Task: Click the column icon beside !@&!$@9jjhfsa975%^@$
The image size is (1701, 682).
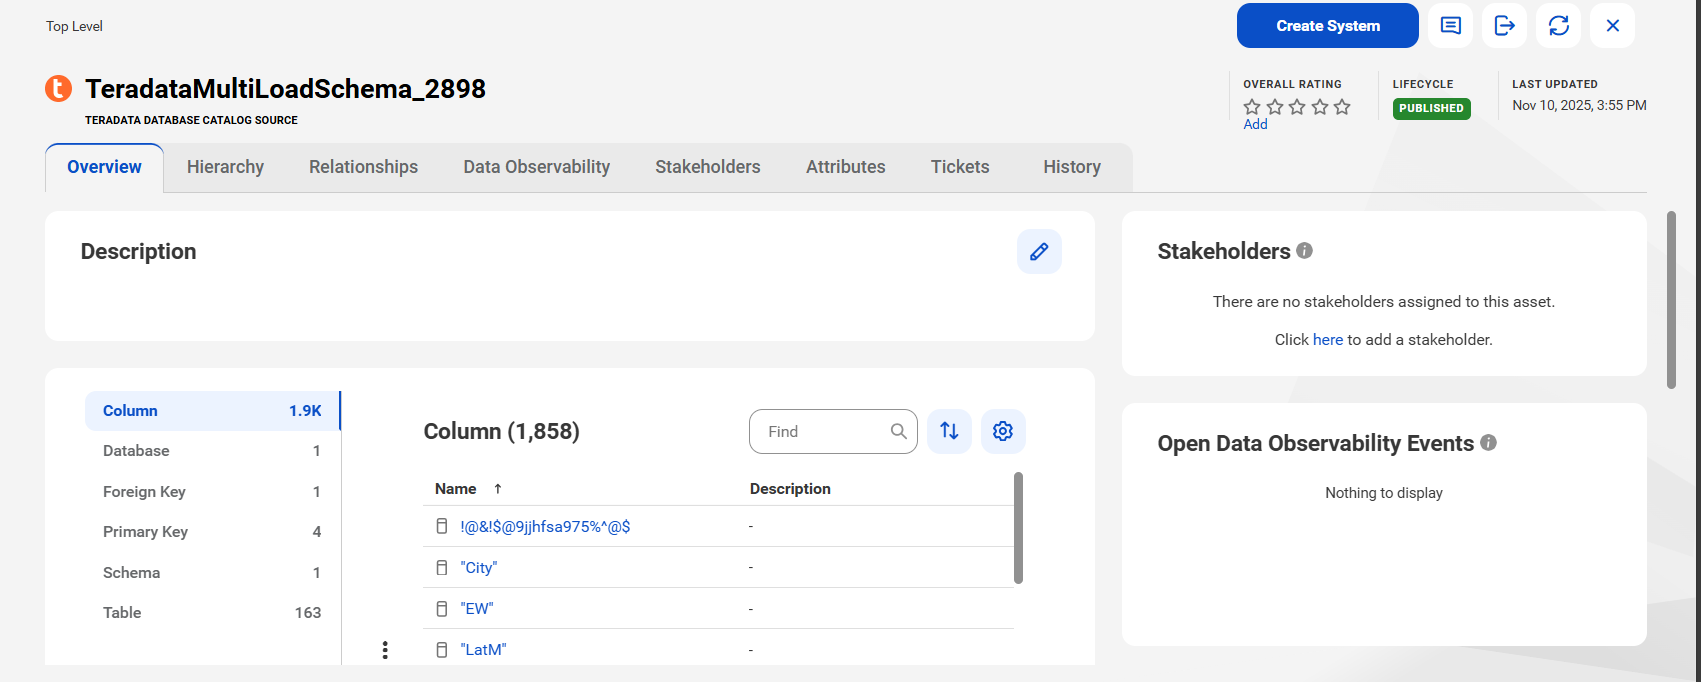Action: point(442,526)
